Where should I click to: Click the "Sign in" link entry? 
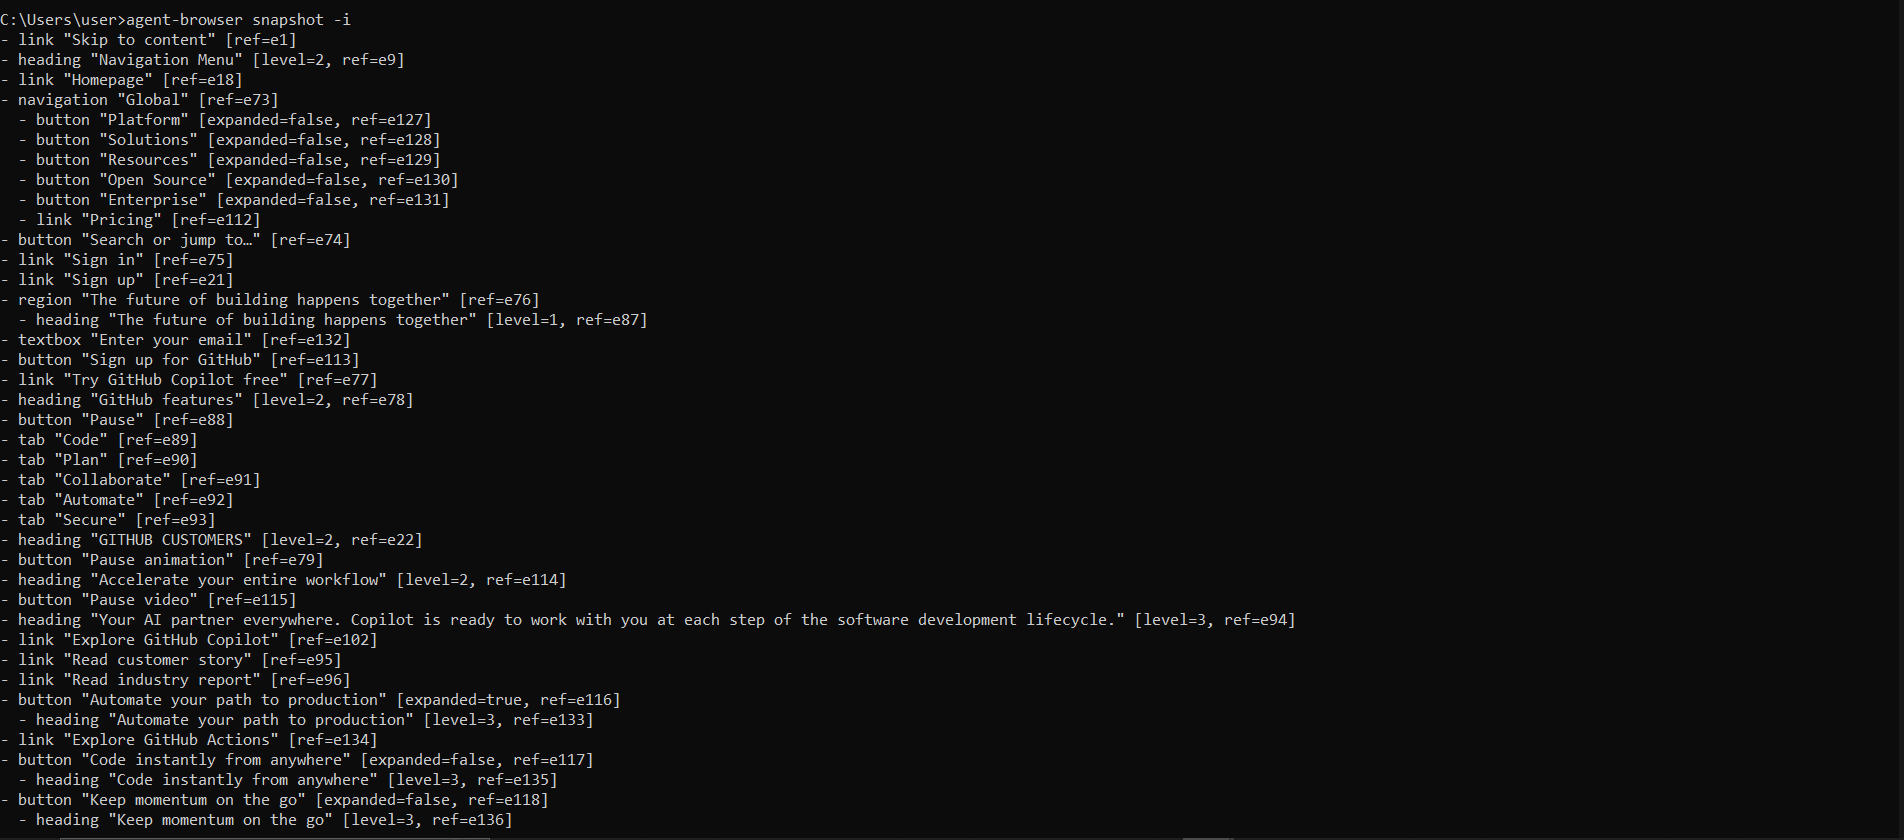coord(116,260)
